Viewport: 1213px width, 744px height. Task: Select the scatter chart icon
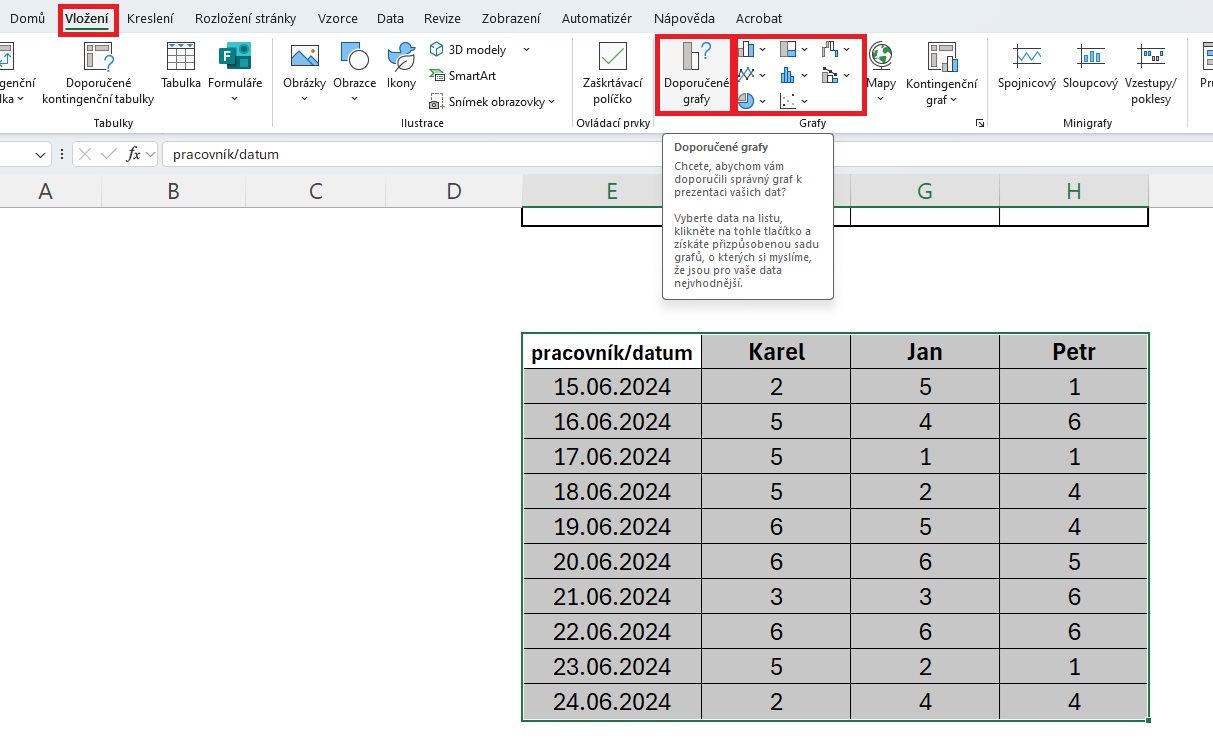pos(788,100)
